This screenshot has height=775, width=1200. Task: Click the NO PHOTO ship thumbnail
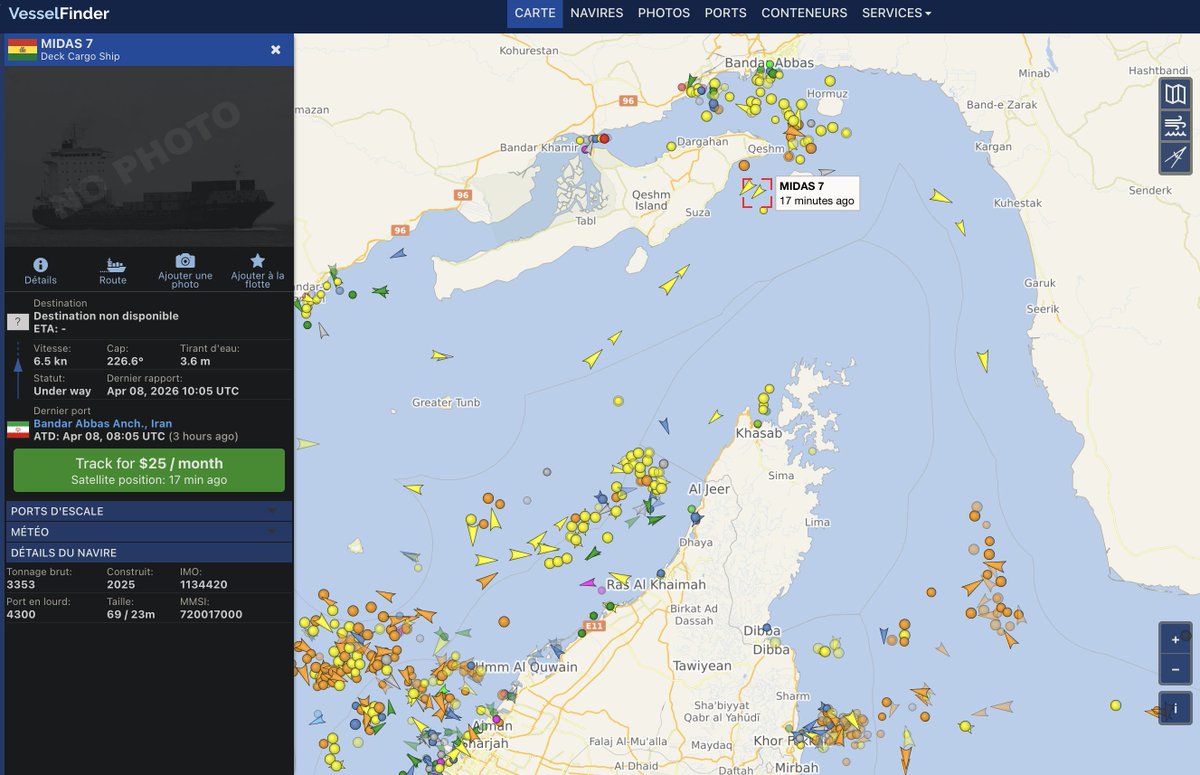click(149, 156)
